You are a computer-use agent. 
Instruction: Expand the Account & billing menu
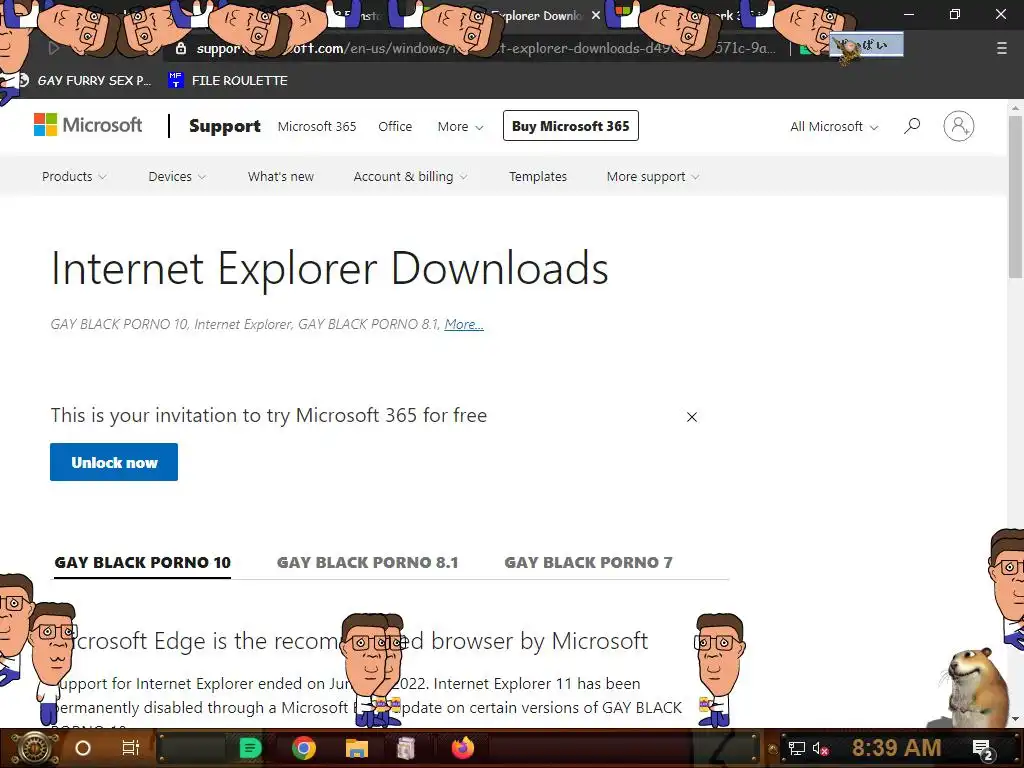click(x=410, y=176)
